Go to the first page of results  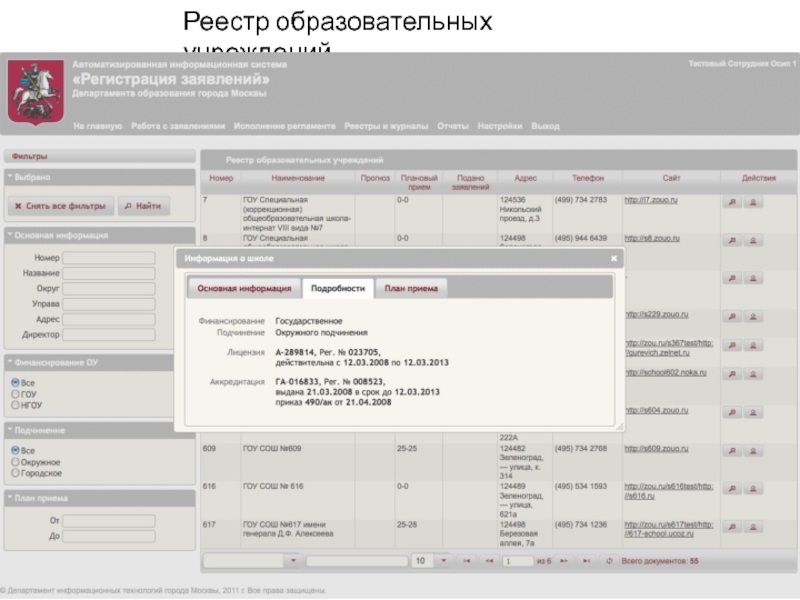point(466,561)
